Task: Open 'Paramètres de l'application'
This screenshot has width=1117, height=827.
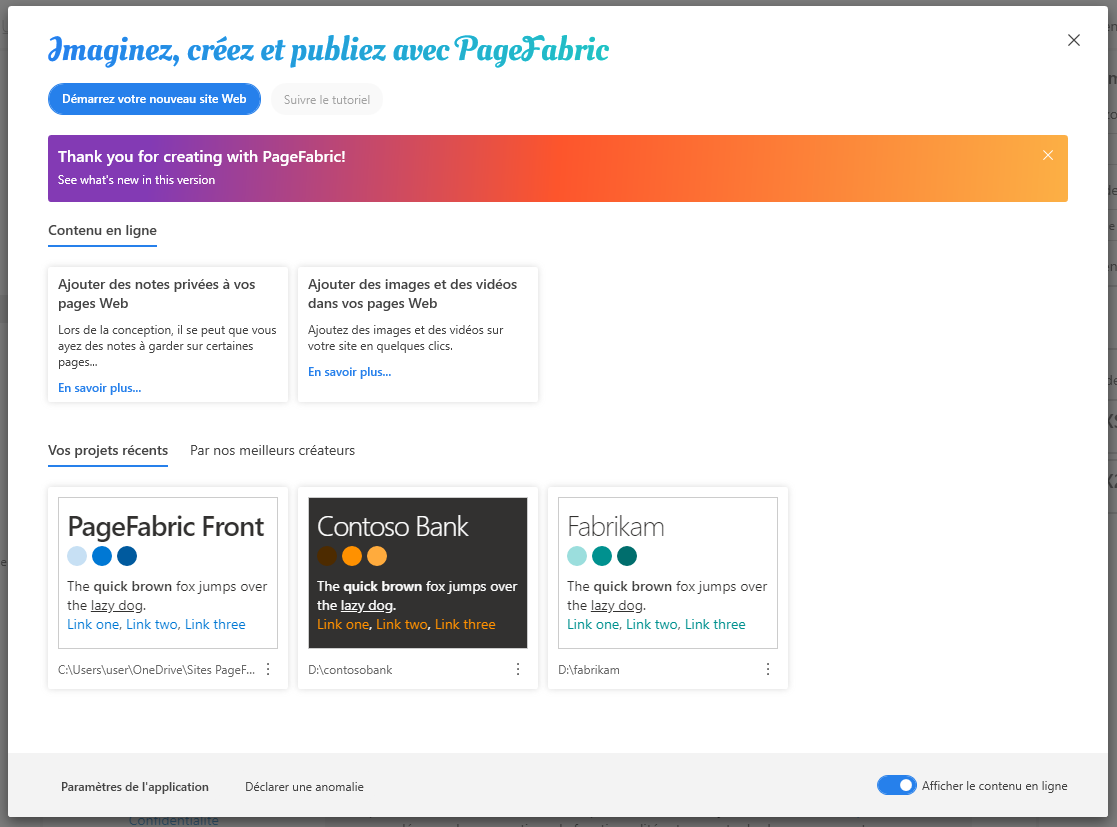Action: click(135, 786)
